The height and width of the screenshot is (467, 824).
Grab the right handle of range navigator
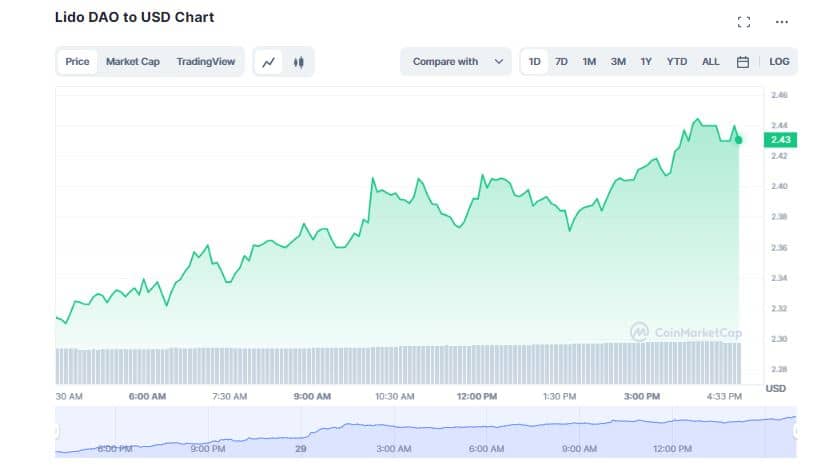click(x=796, y=431)
